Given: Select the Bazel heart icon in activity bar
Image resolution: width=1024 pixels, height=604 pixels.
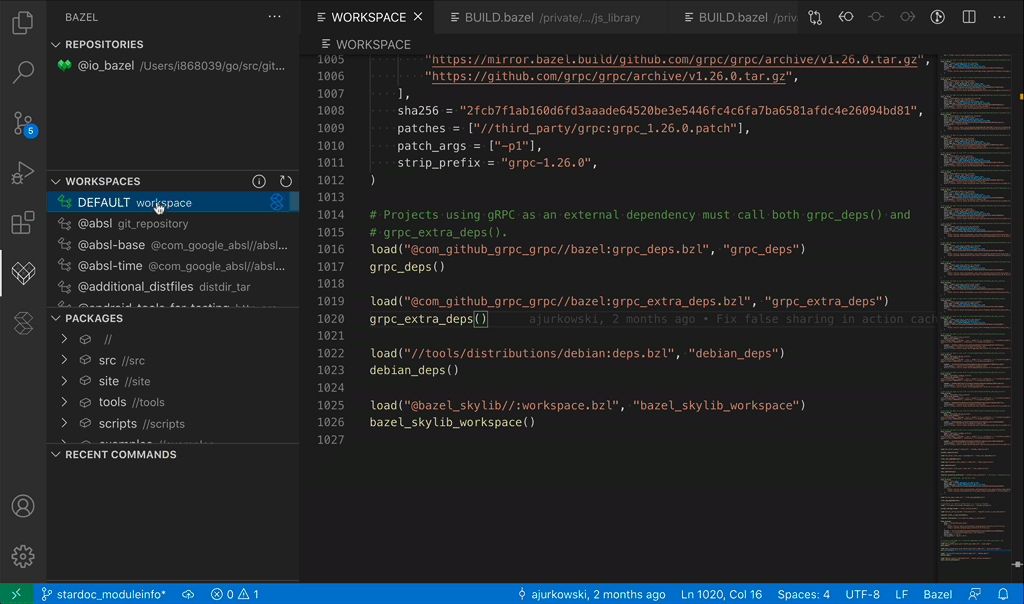Looking at the screenshot, I should (x=23, y=273).
